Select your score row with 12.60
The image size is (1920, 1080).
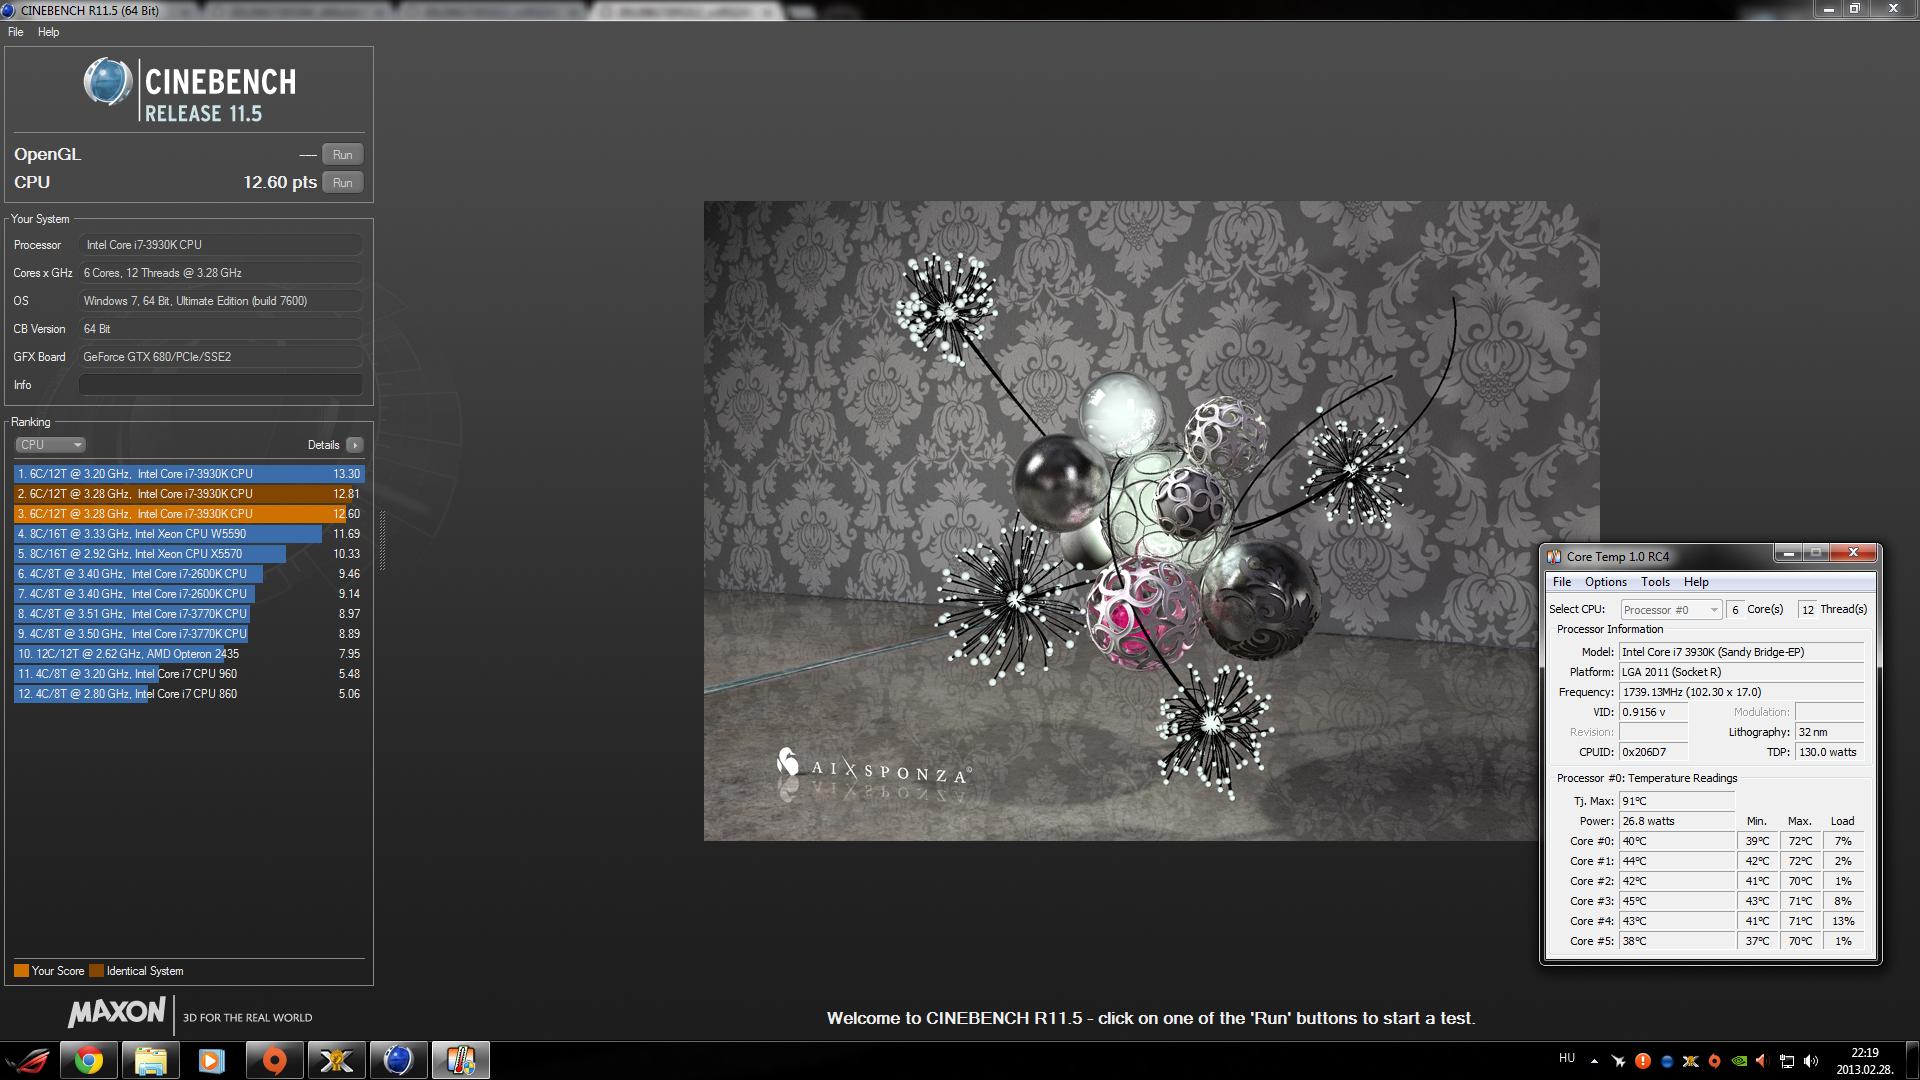[189, 514]
